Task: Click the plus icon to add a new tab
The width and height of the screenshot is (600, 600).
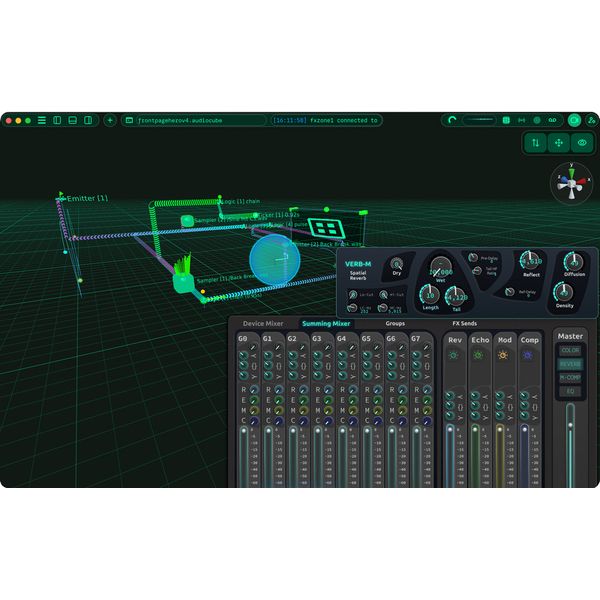Action: [x=110, y=120]
